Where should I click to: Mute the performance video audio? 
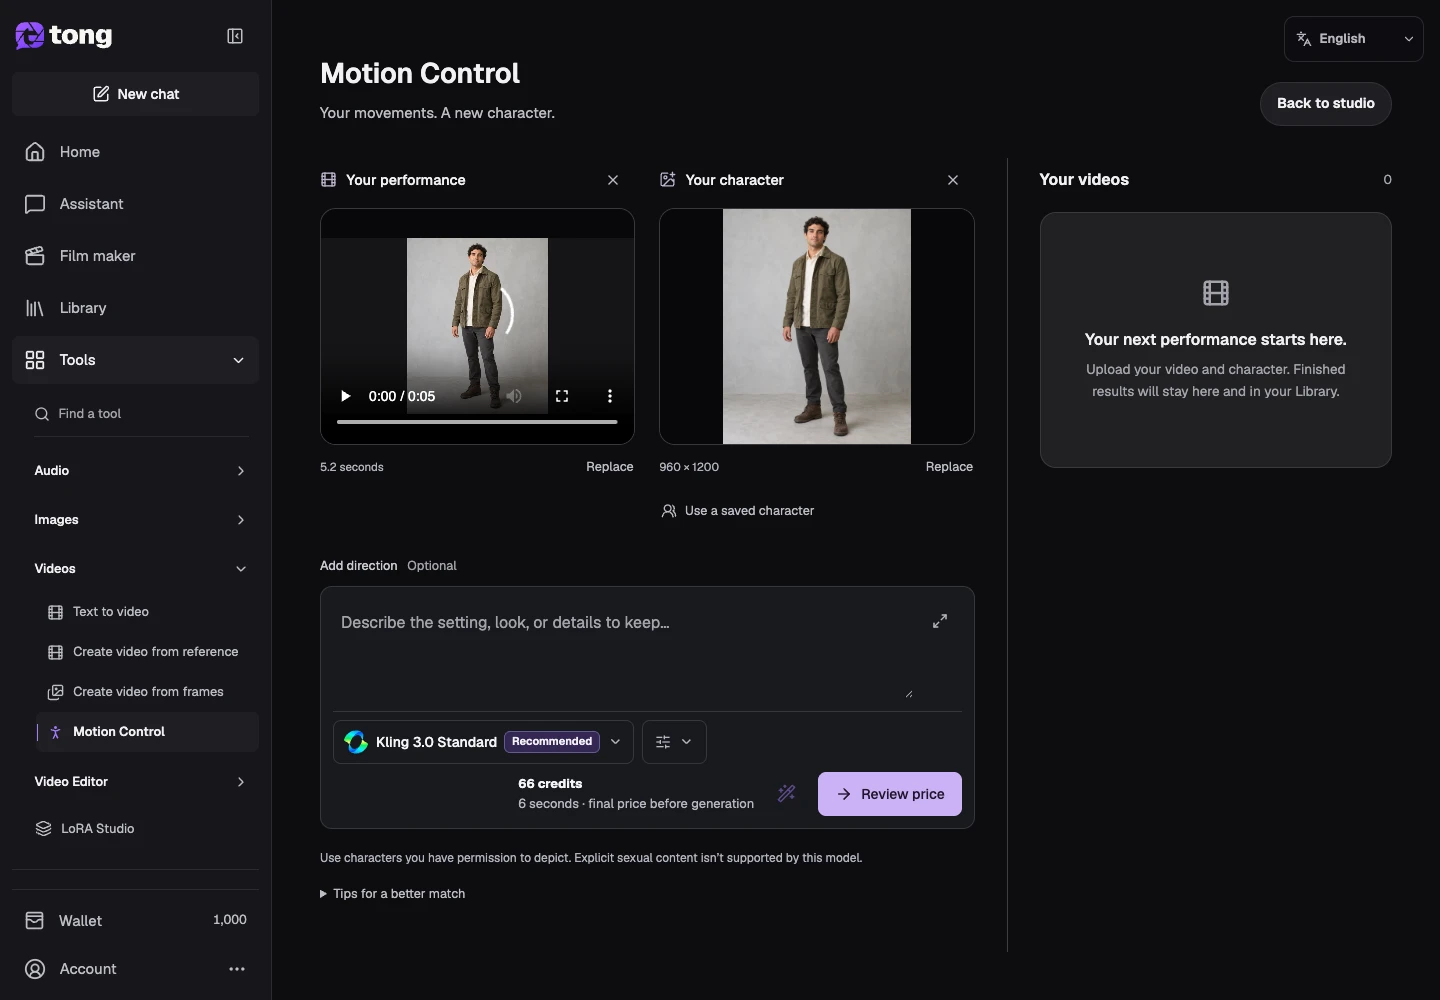[514, 396]
